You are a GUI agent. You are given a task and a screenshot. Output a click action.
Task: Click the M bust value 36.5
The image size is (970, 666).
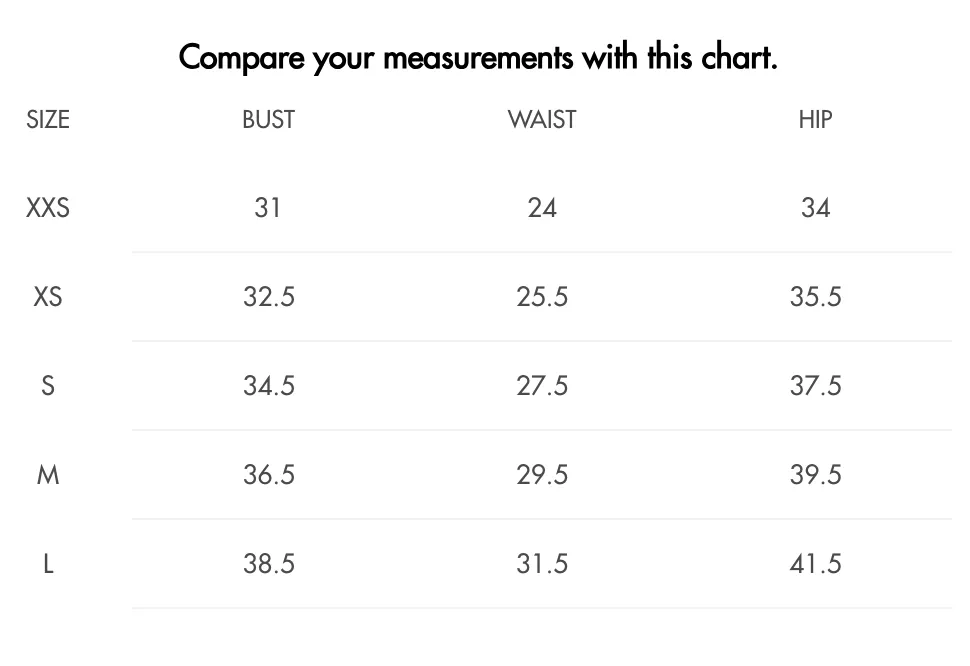pos(268,475)
